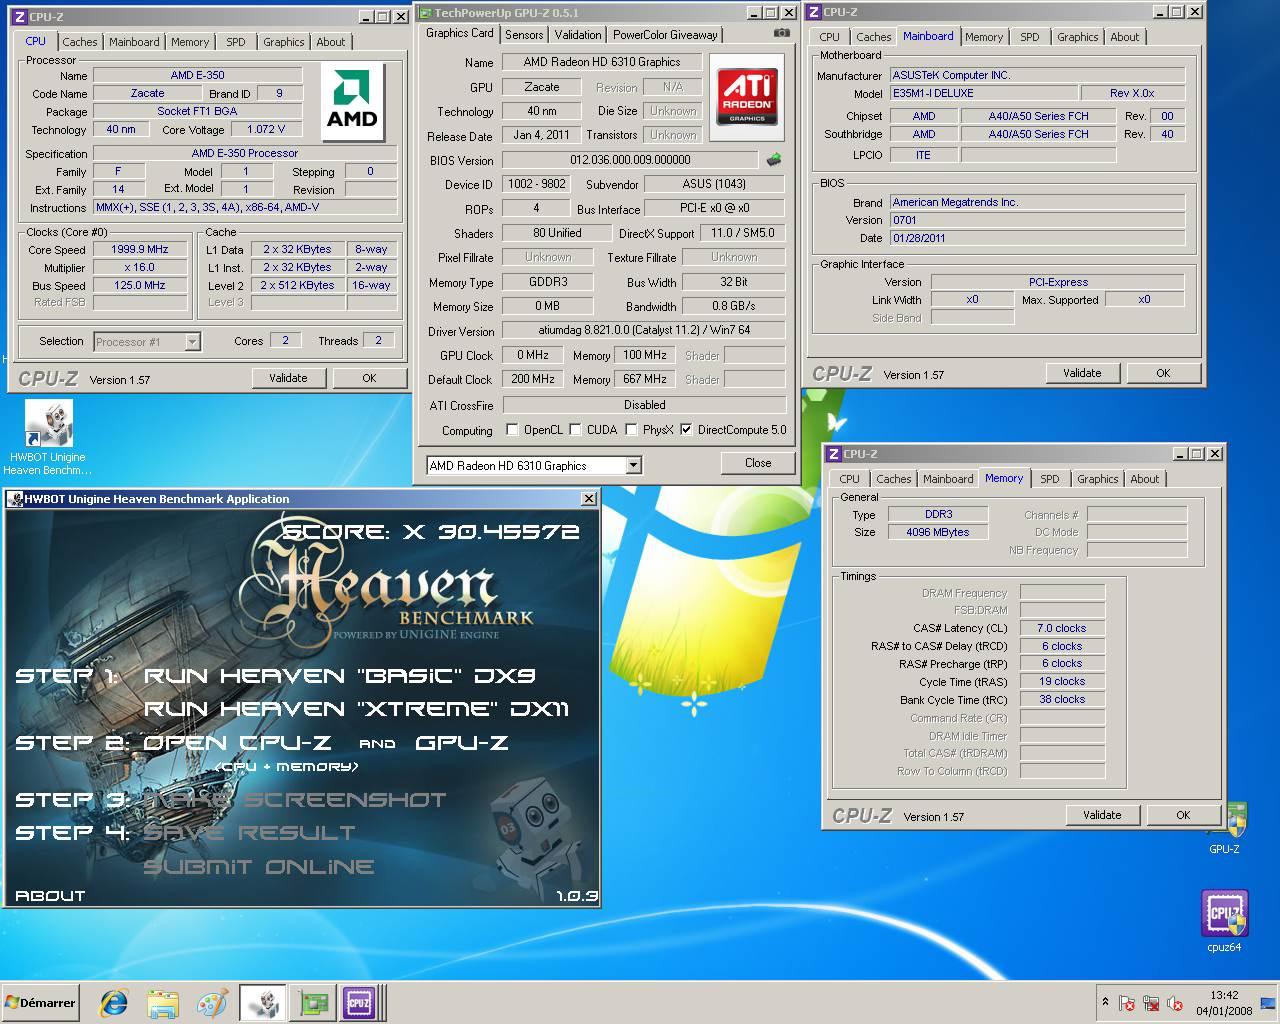
Task: Open Memory tab in CPU-Z Mainboard window
Action: point(983,37)
